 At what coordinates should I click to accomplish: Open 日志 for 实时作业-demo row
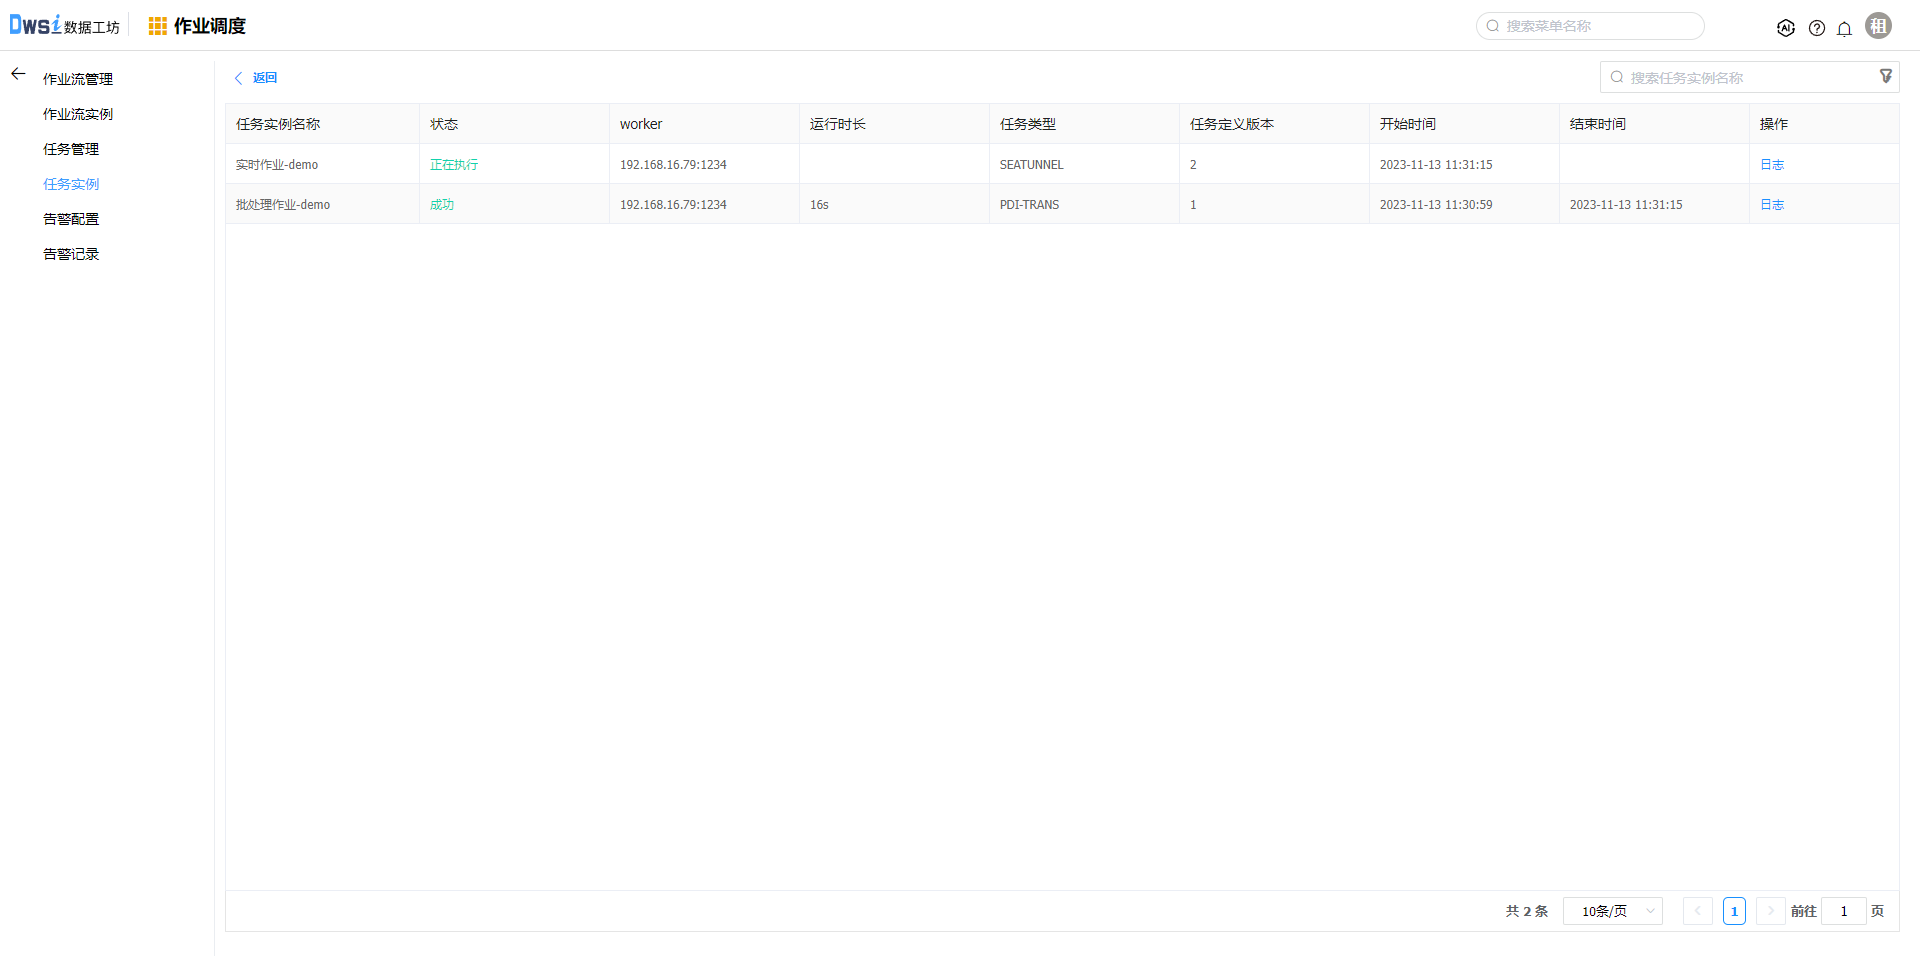point(1772,165)
